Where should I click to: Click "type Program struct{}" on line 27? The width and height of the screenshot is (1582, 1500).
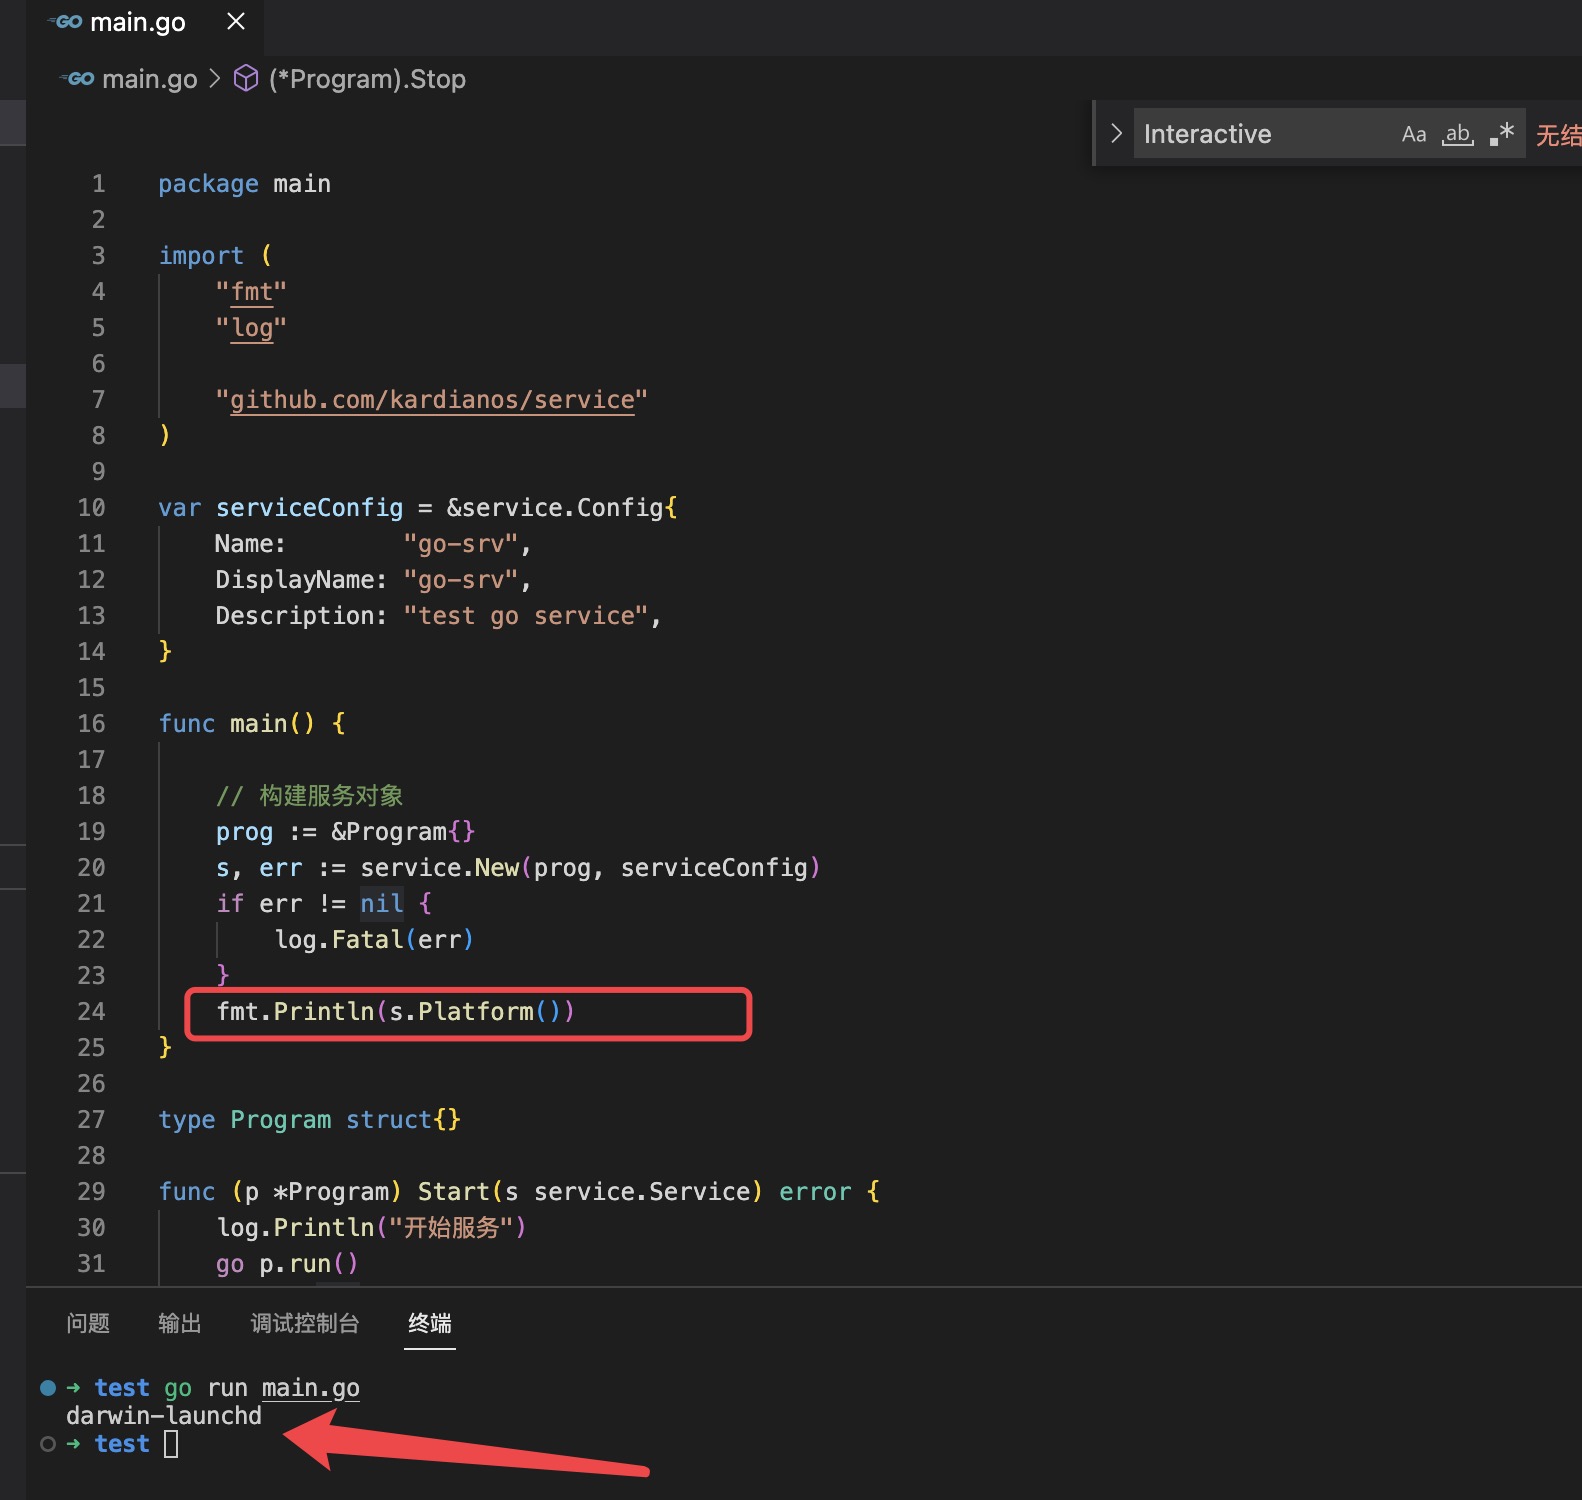coord(309,1120)
